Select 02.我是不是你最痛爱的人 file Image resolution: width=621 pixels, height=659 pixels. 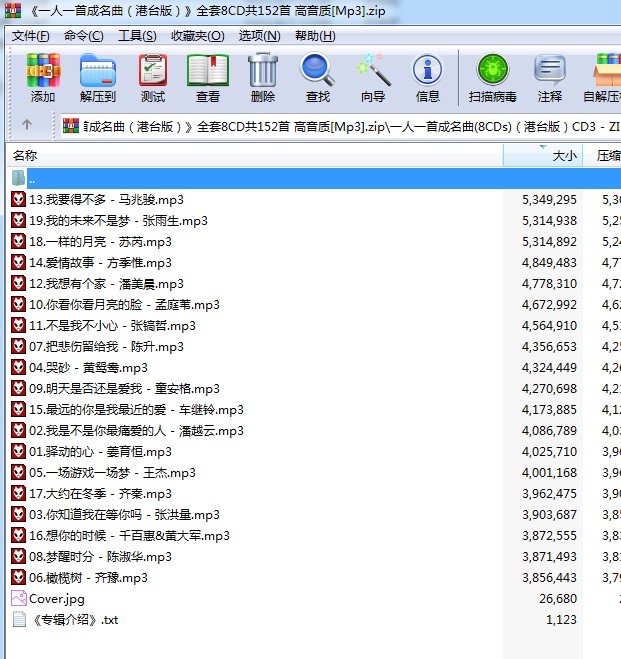[137, 431]
